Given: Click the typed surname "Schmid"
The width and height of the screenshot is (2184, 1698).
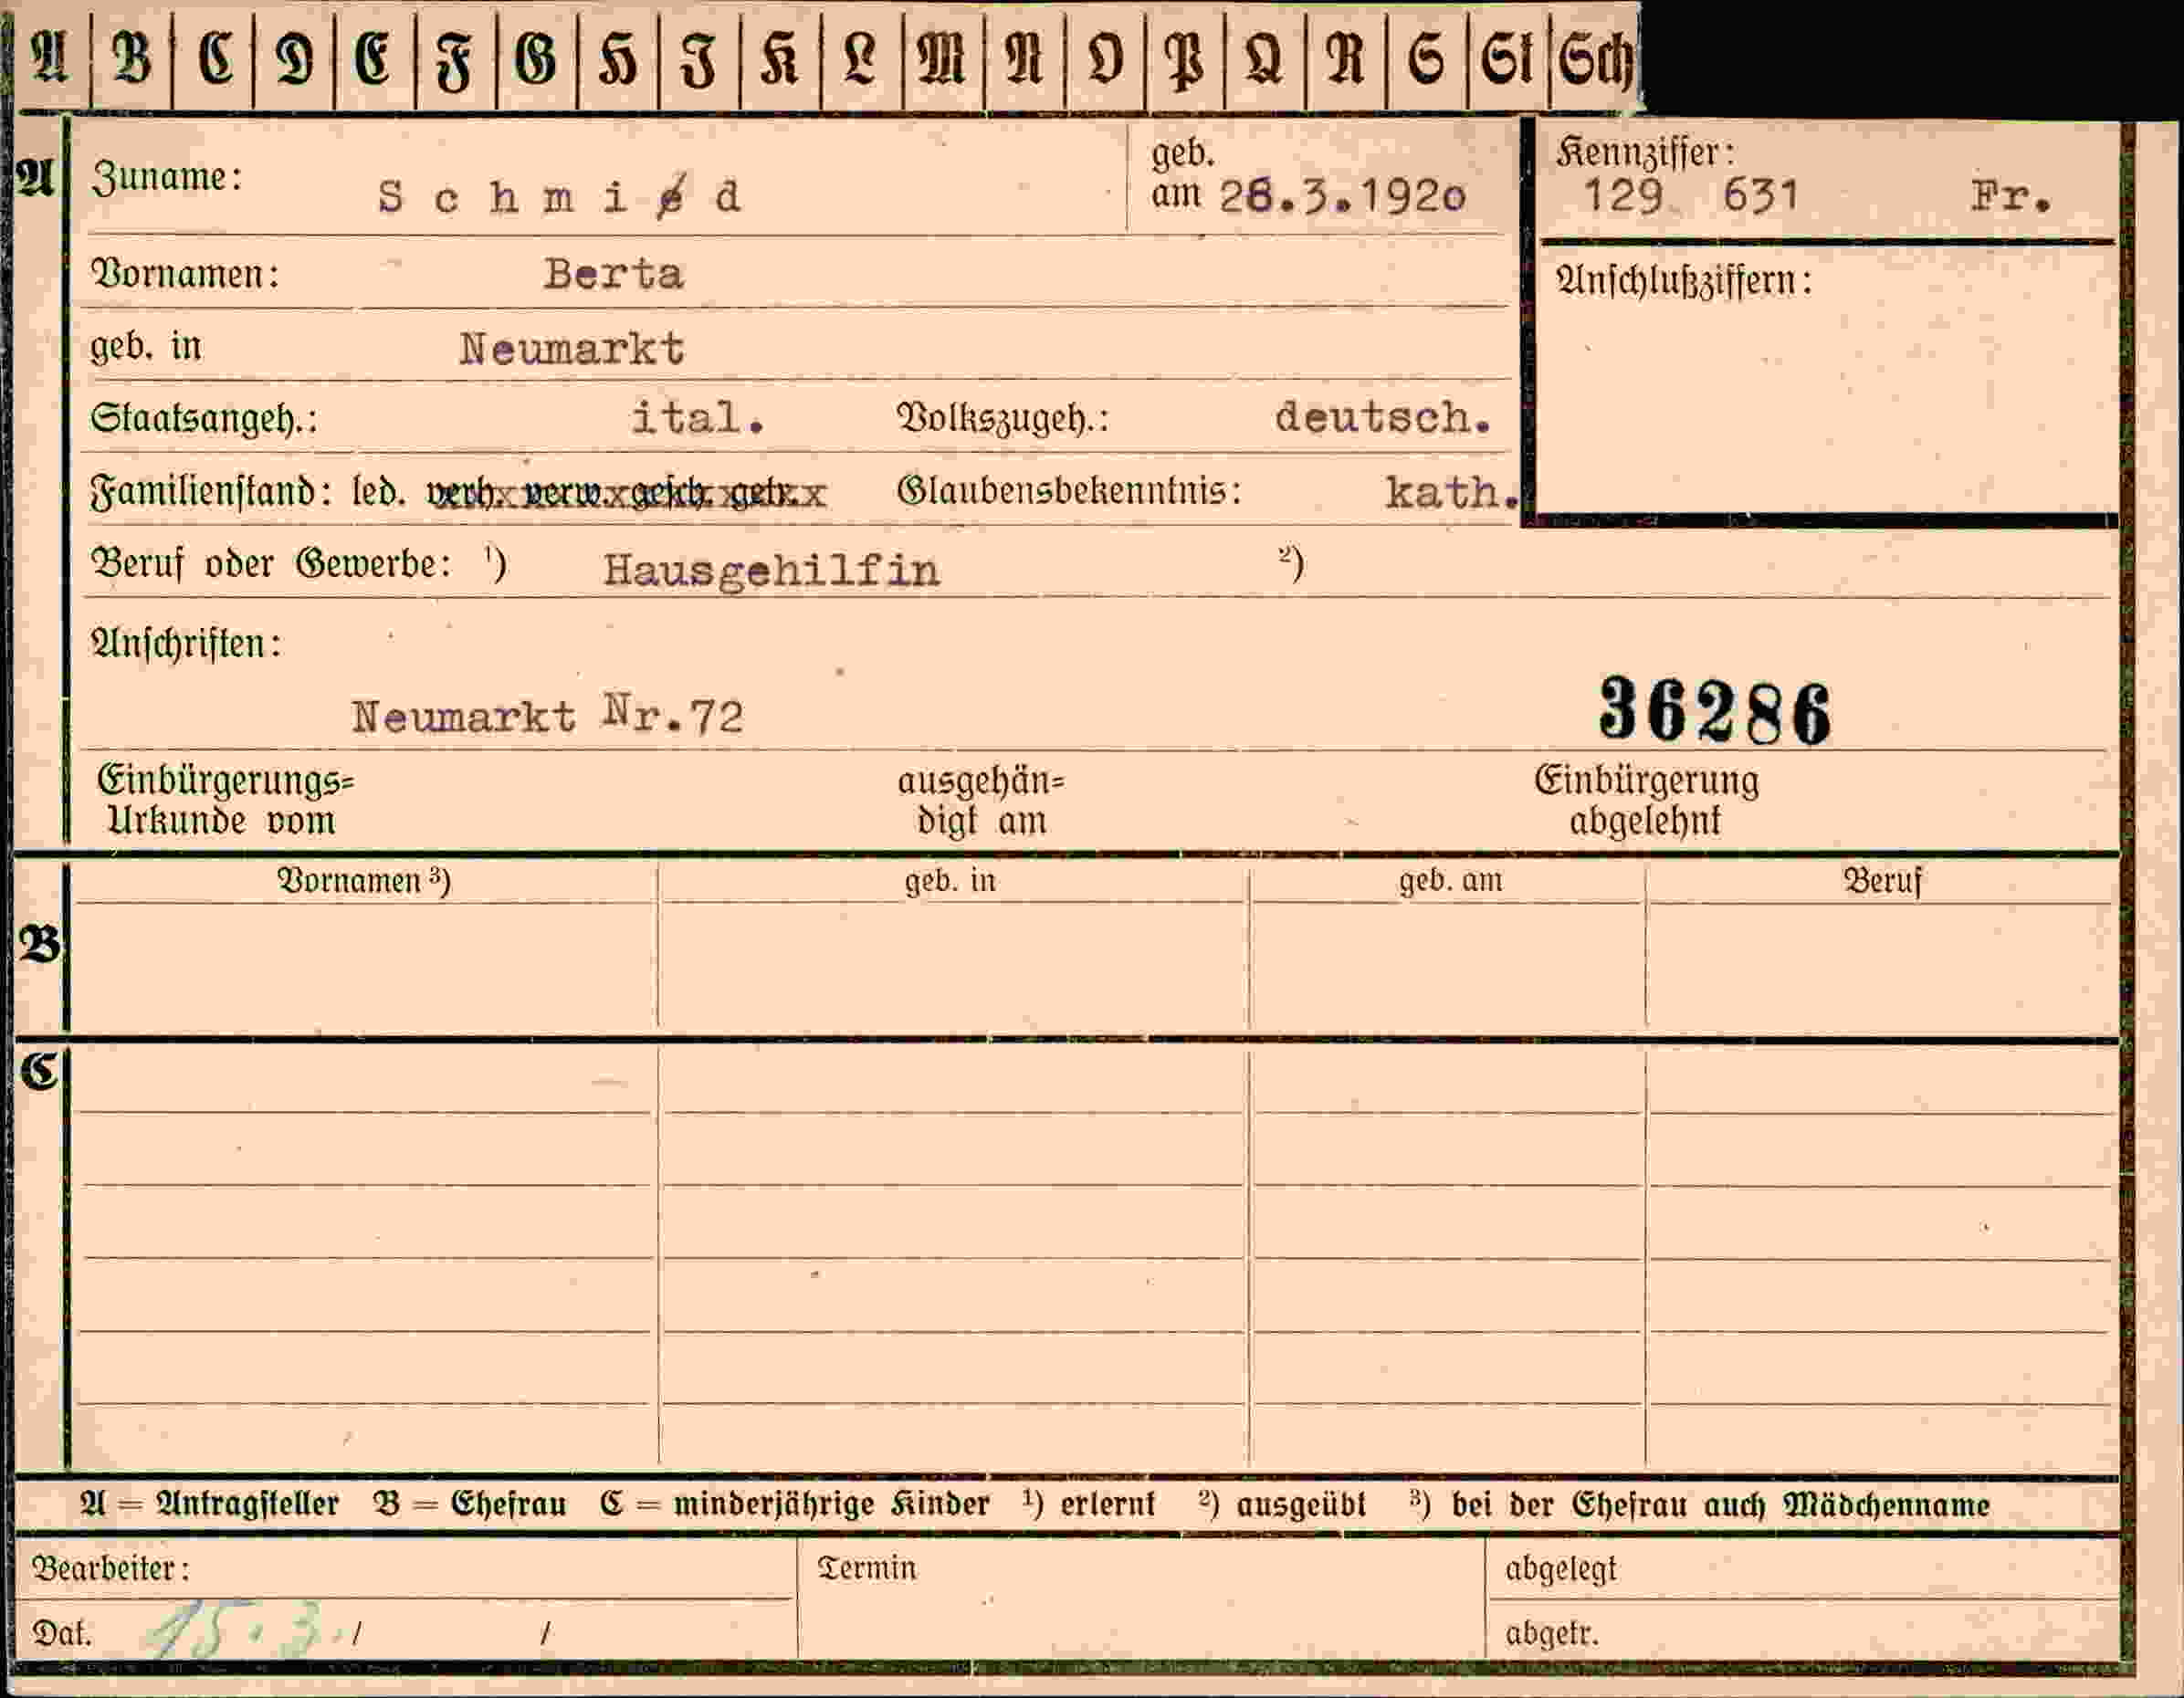Looking at the screenshot, I should (559, 196).
